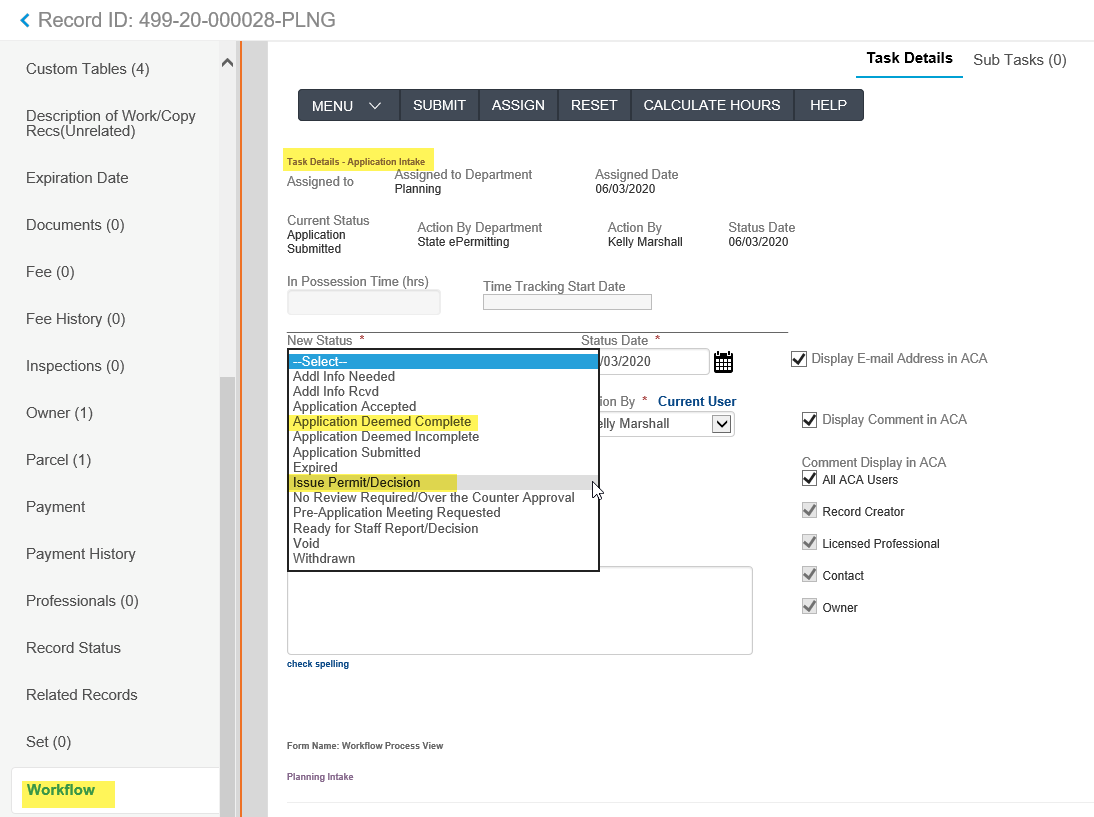Choose Application Deemed Complete status
Image resolution: width=1094 pixels, height=817 pixels.
pyautogui.click(x=444, y=422)
